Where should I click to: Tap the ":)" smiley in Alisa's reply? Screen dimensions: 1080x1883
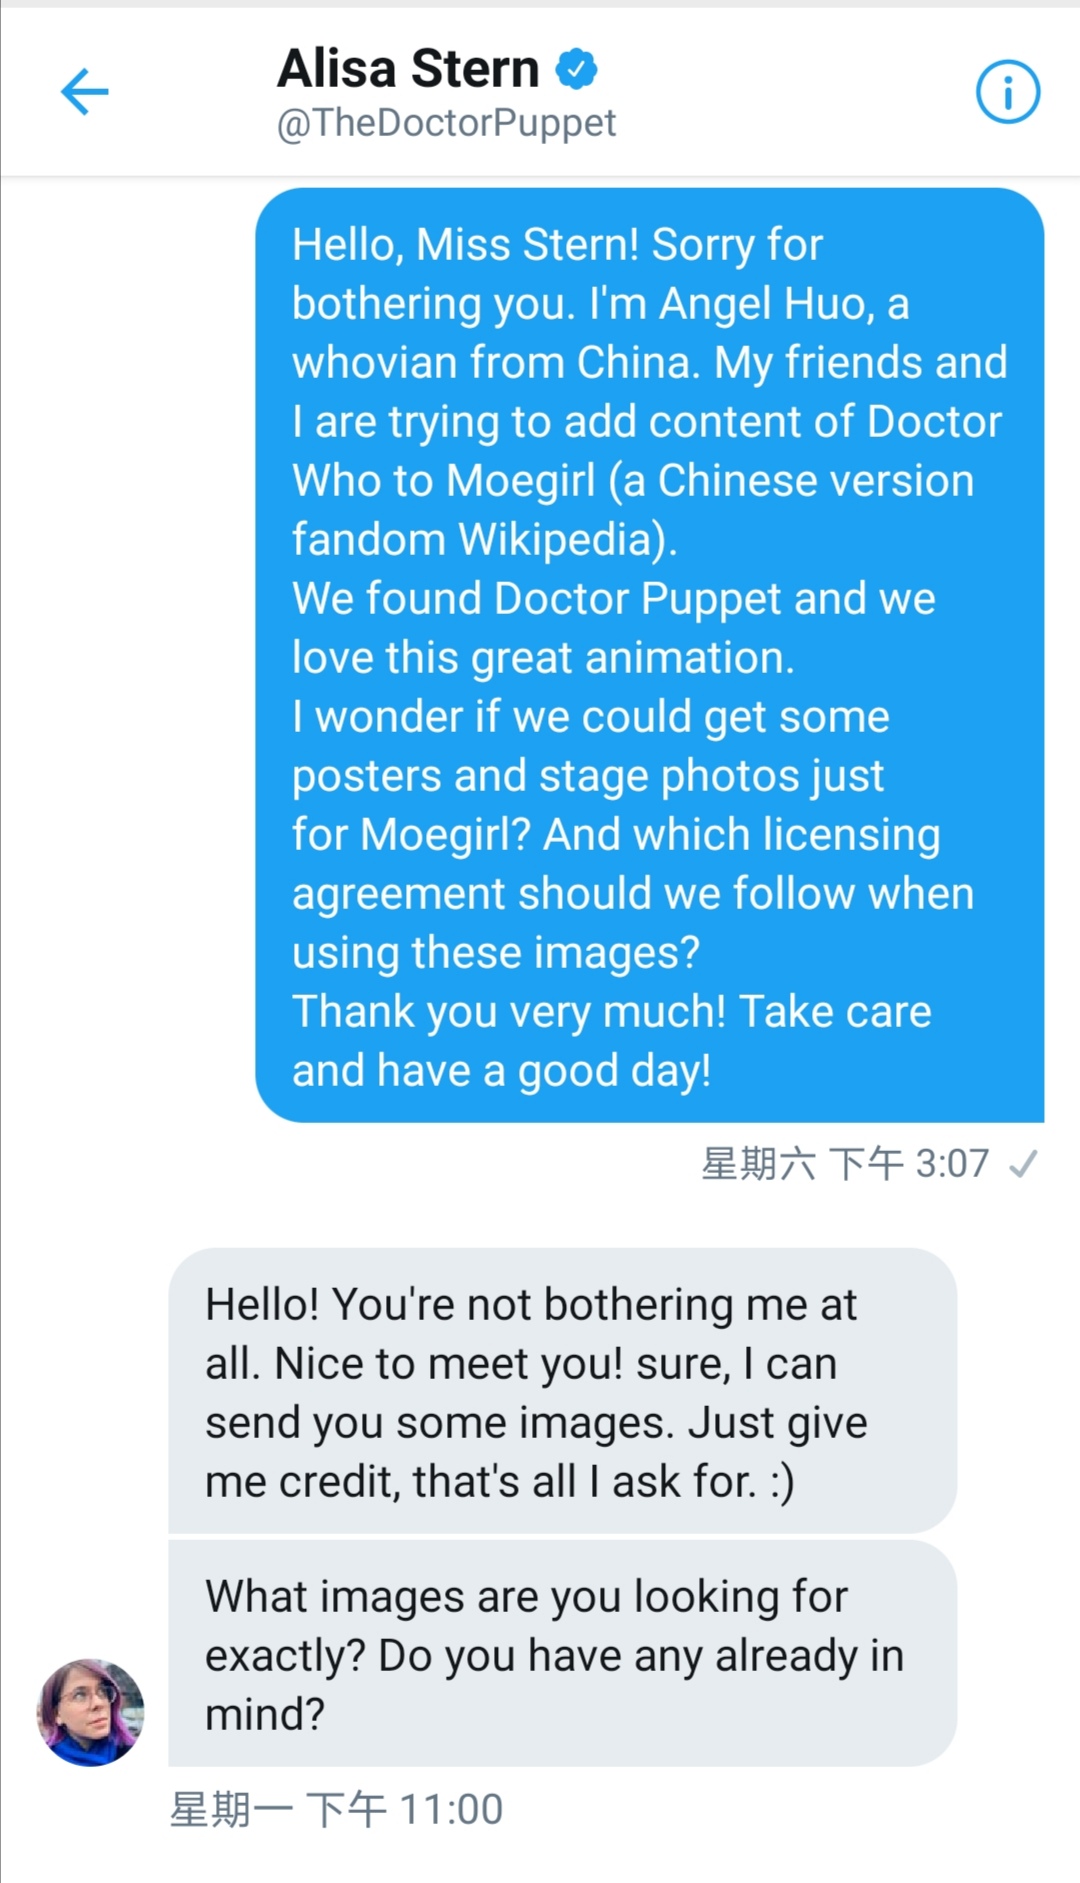(782, 1482)
